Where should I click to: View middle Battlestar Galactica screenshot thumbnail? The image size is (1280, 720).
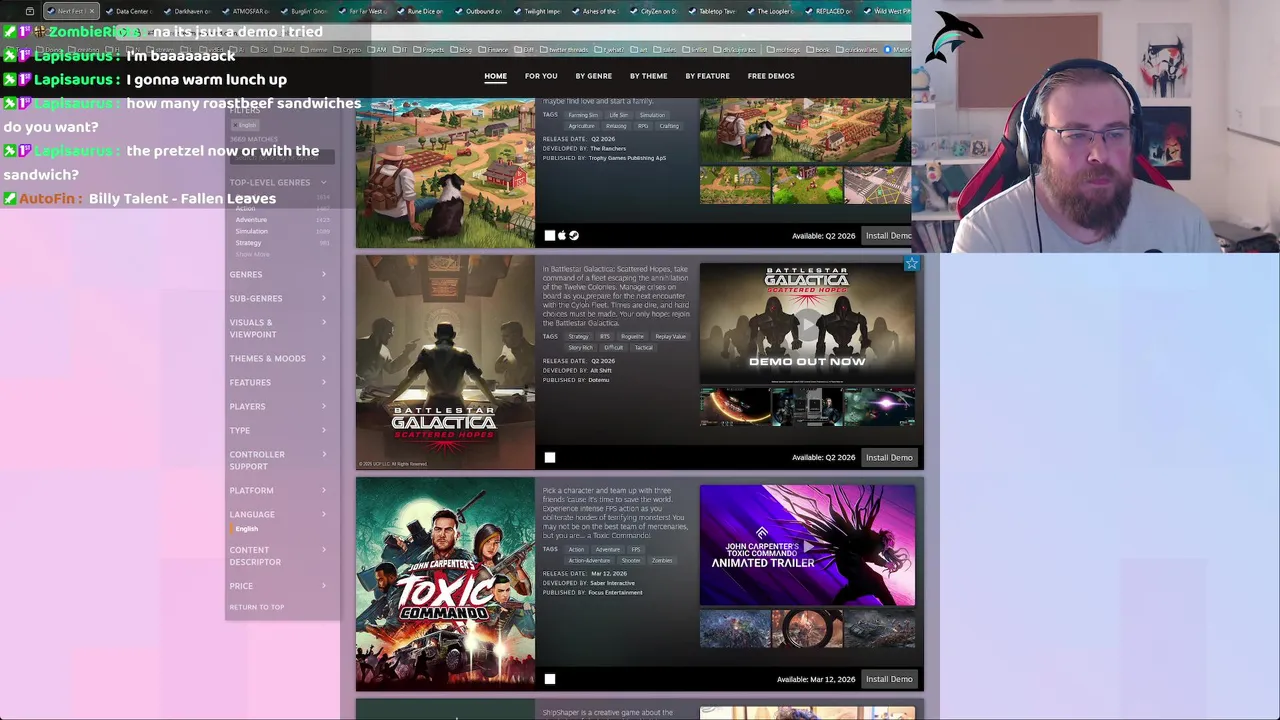807,408
